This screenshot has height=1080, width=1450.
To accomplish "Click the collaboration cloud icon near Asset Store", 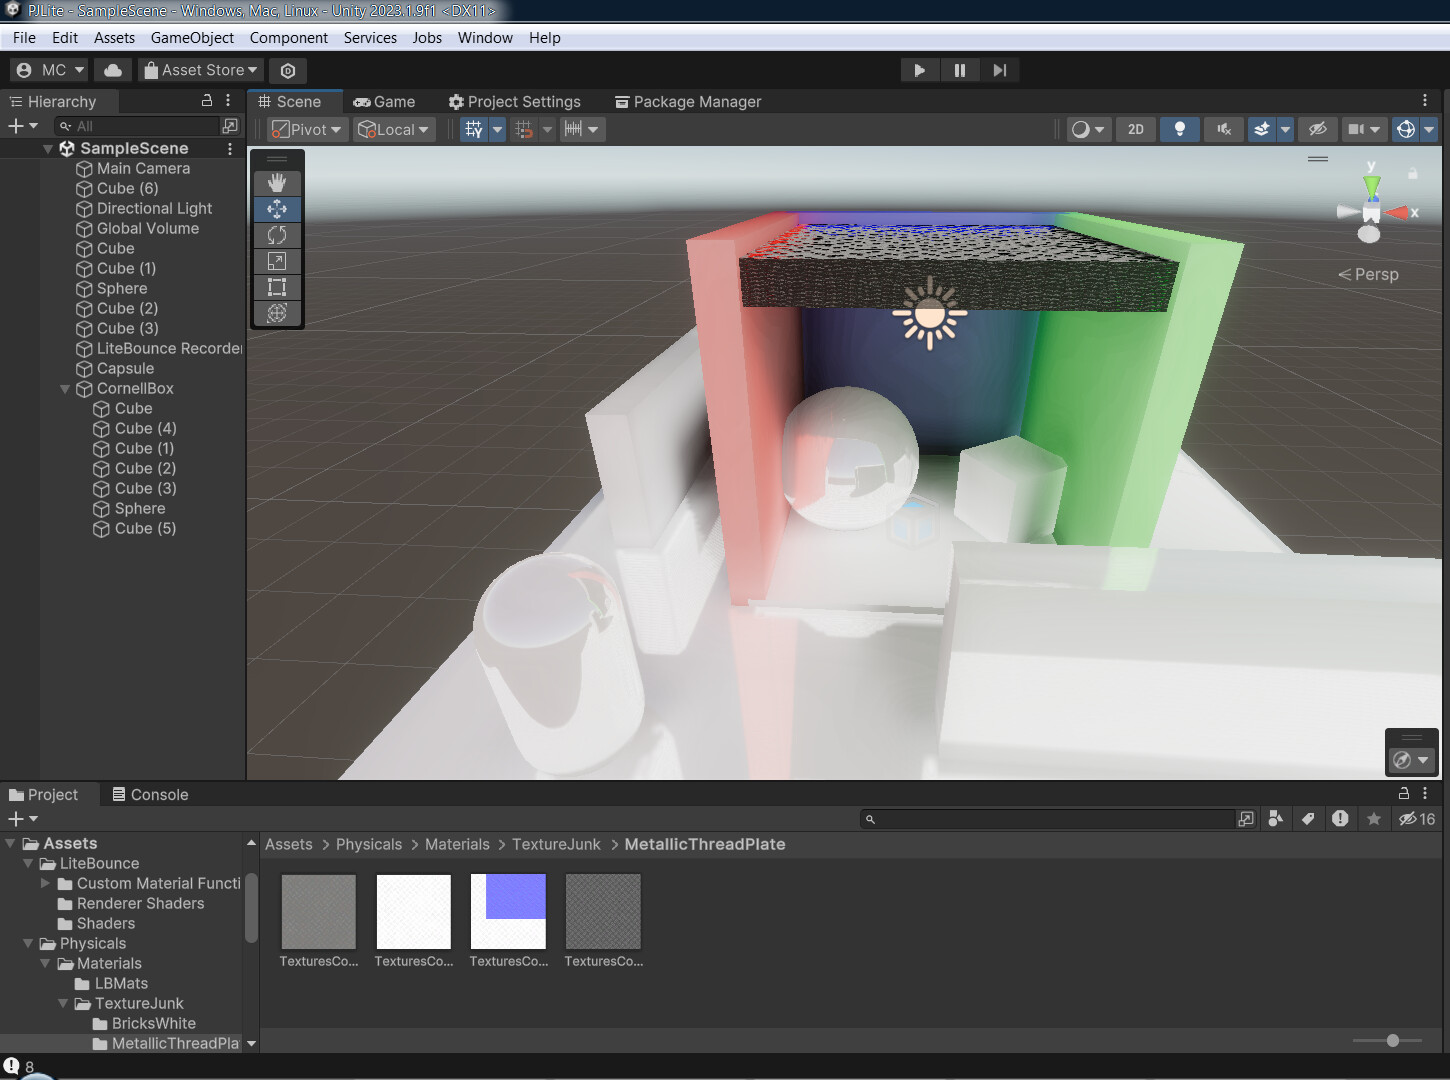I will pos(112,70).
